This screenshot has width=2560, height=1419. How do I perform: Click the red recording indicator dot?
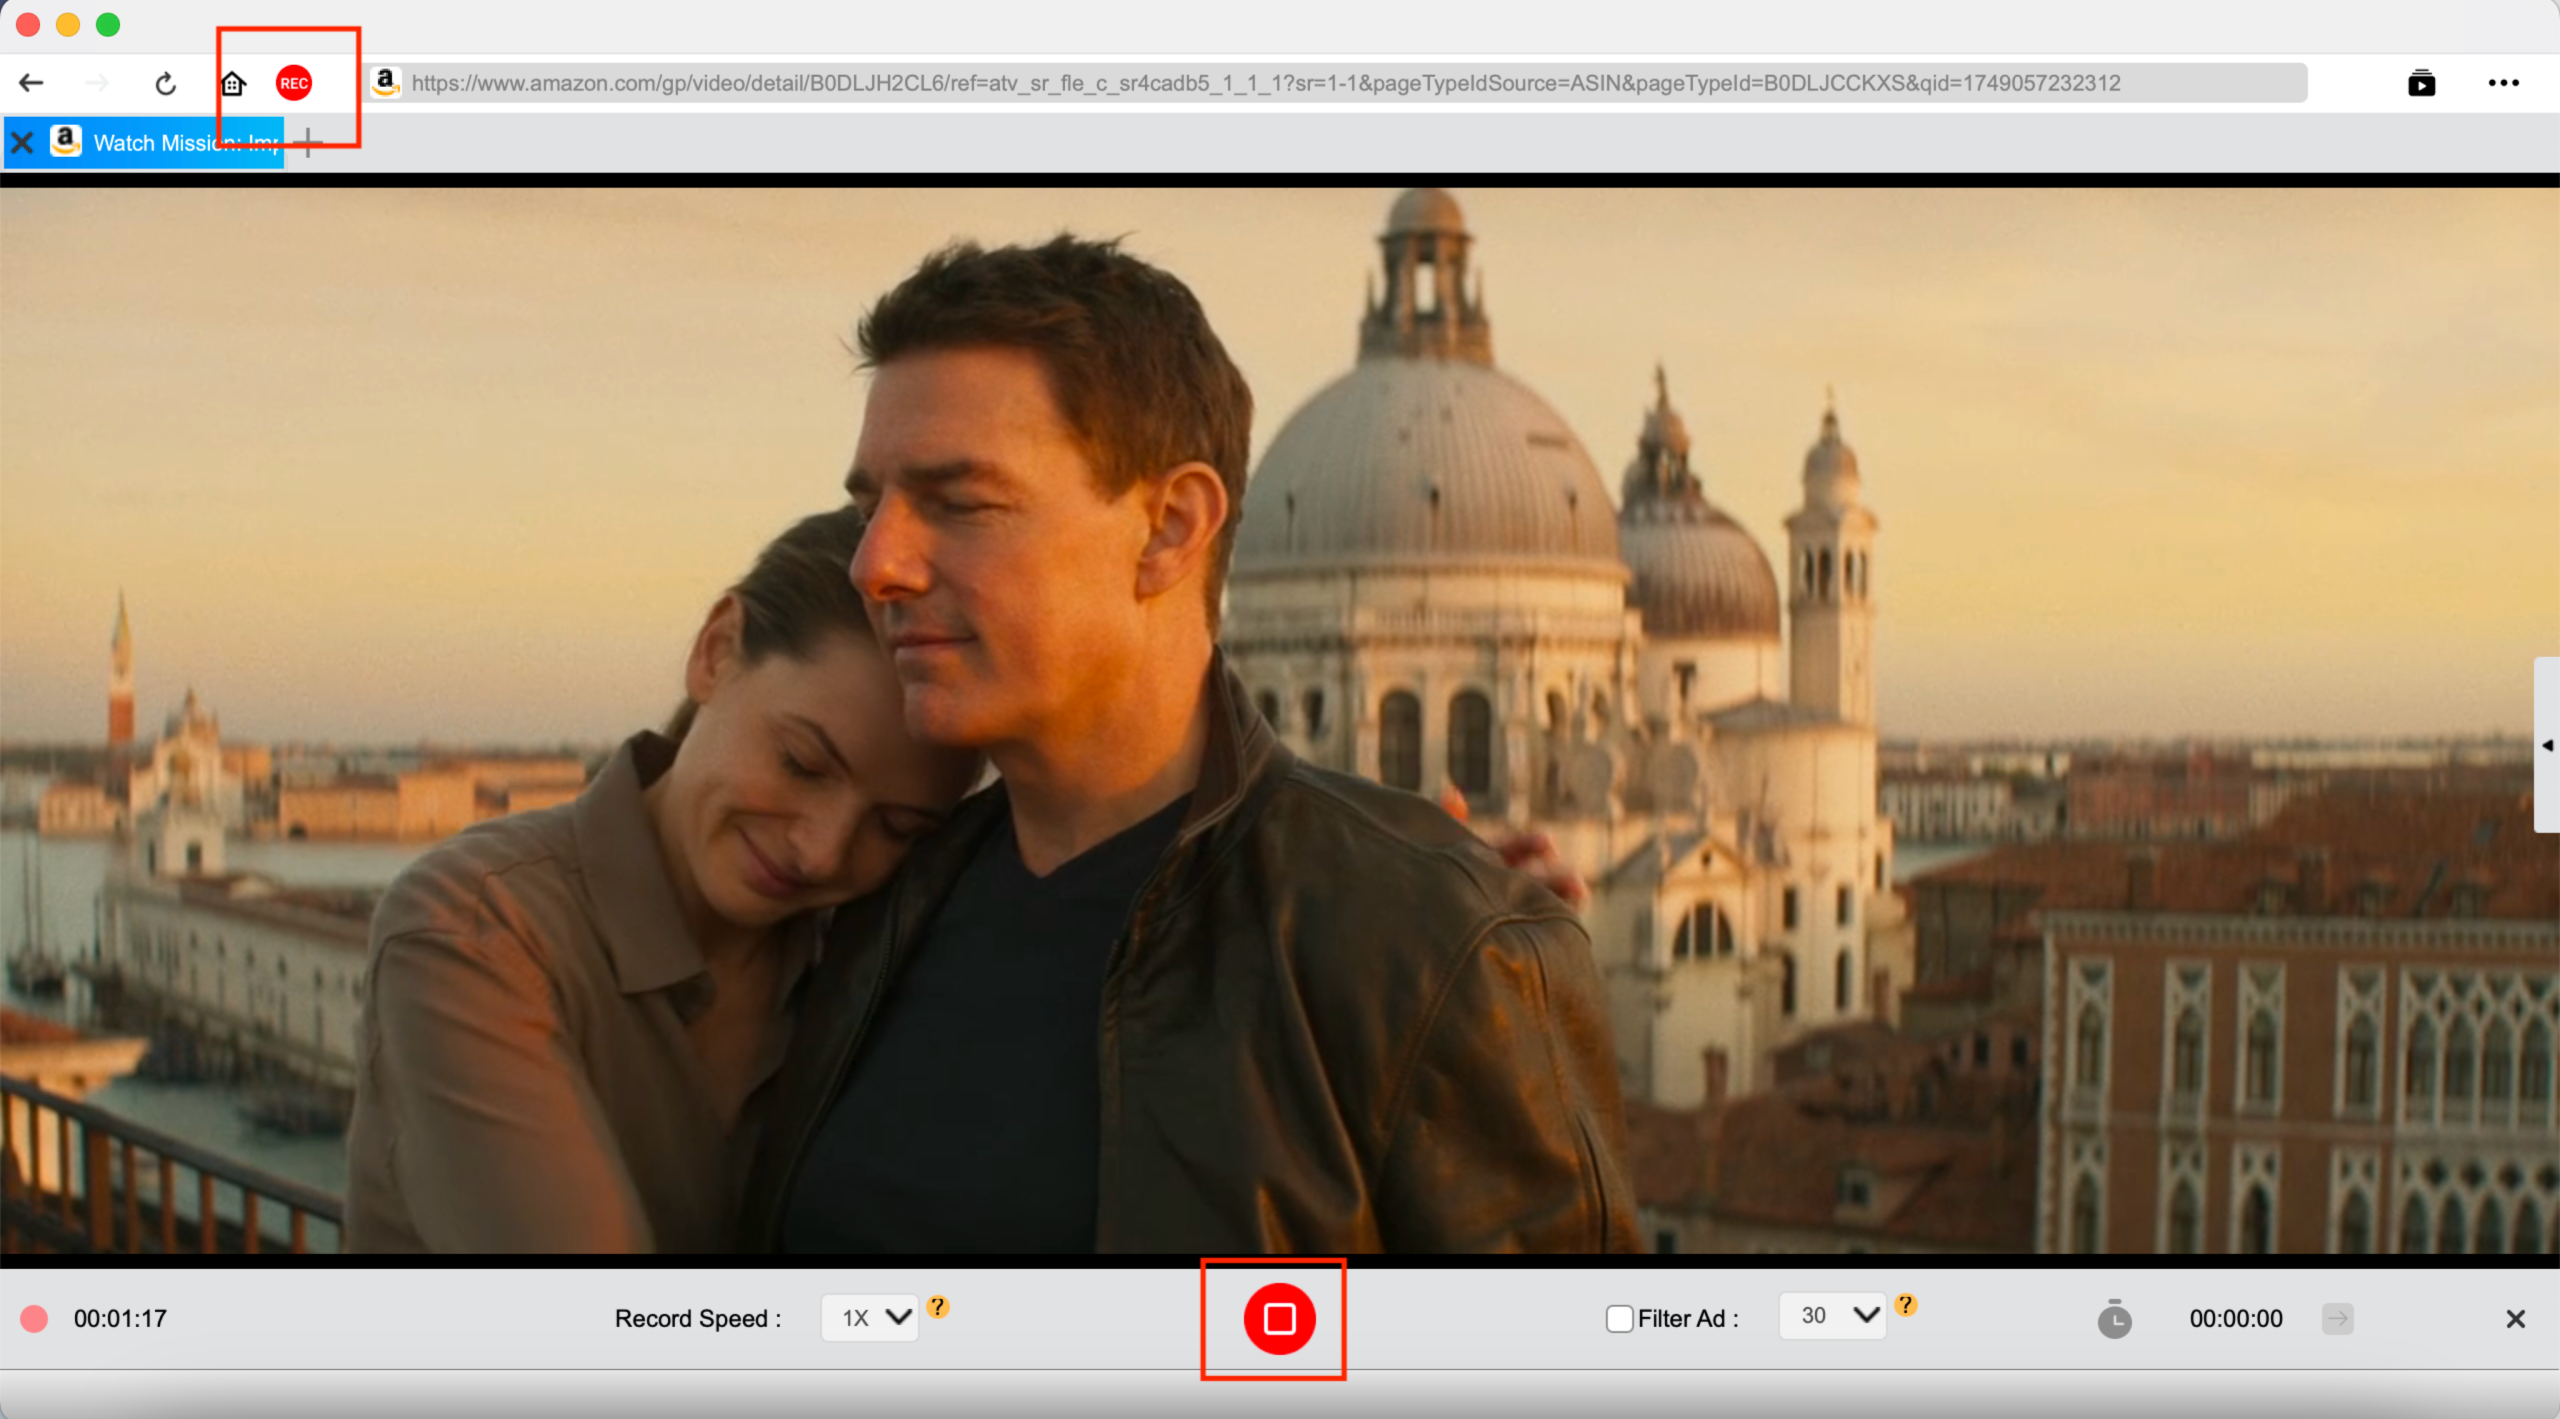point(34,1318)
